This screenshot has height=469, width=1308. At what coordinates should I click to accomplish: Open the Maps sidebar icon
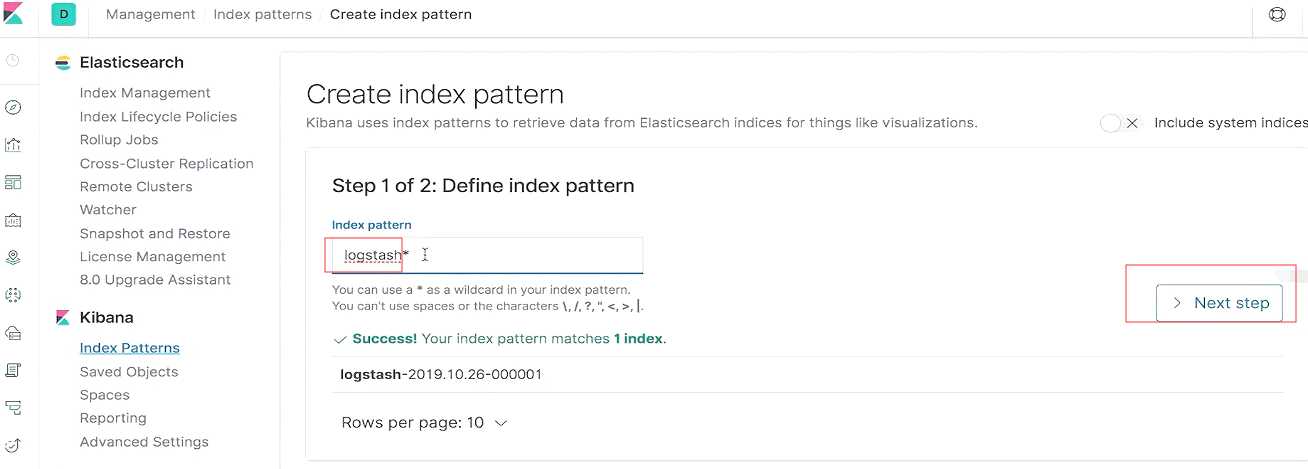click(x=13, y=258)
